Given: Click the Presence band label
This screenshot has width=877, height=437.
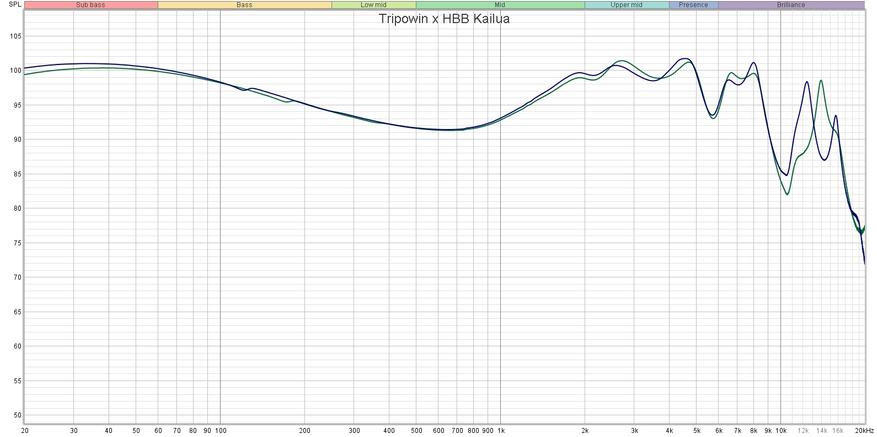Looking at the screenshot, I should tap(693, 5).
